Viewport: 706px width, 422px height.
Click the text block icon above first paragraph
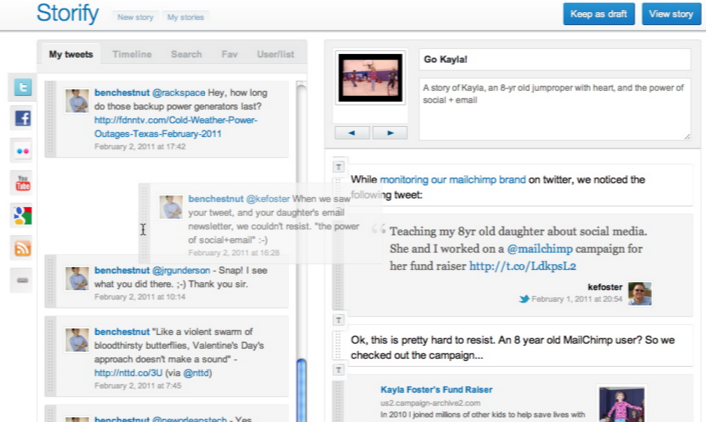pos(338,166)
